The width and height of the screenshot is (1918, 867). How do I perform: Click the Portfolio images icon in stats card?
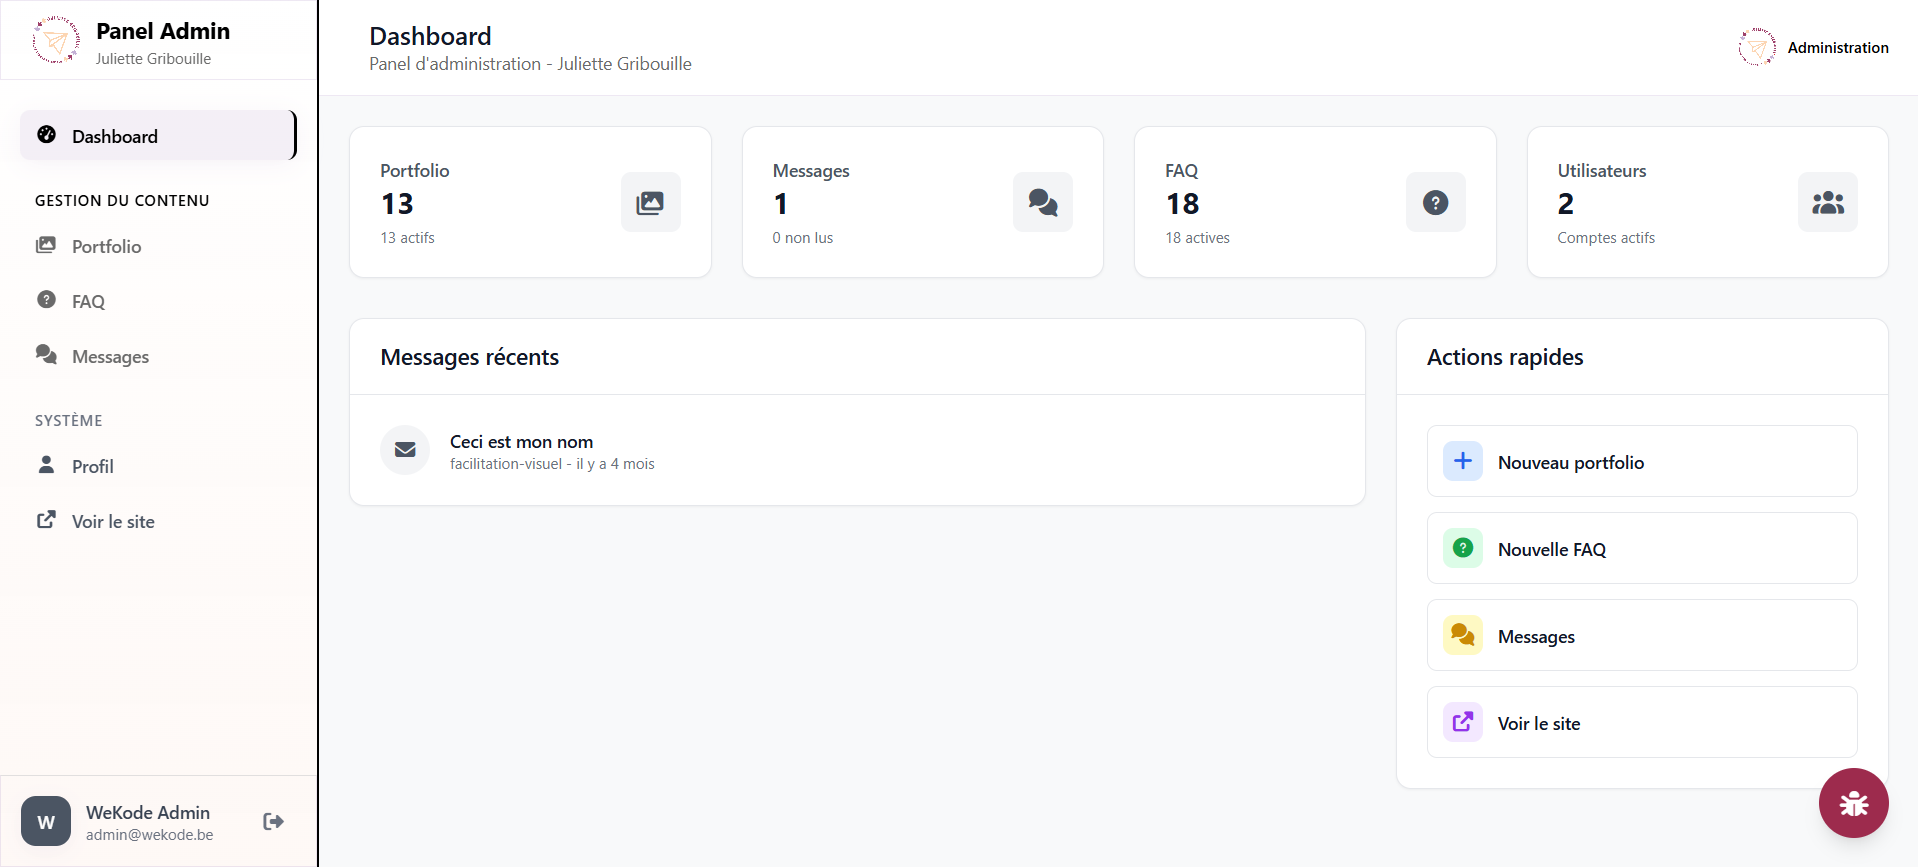tap(650, 203)
